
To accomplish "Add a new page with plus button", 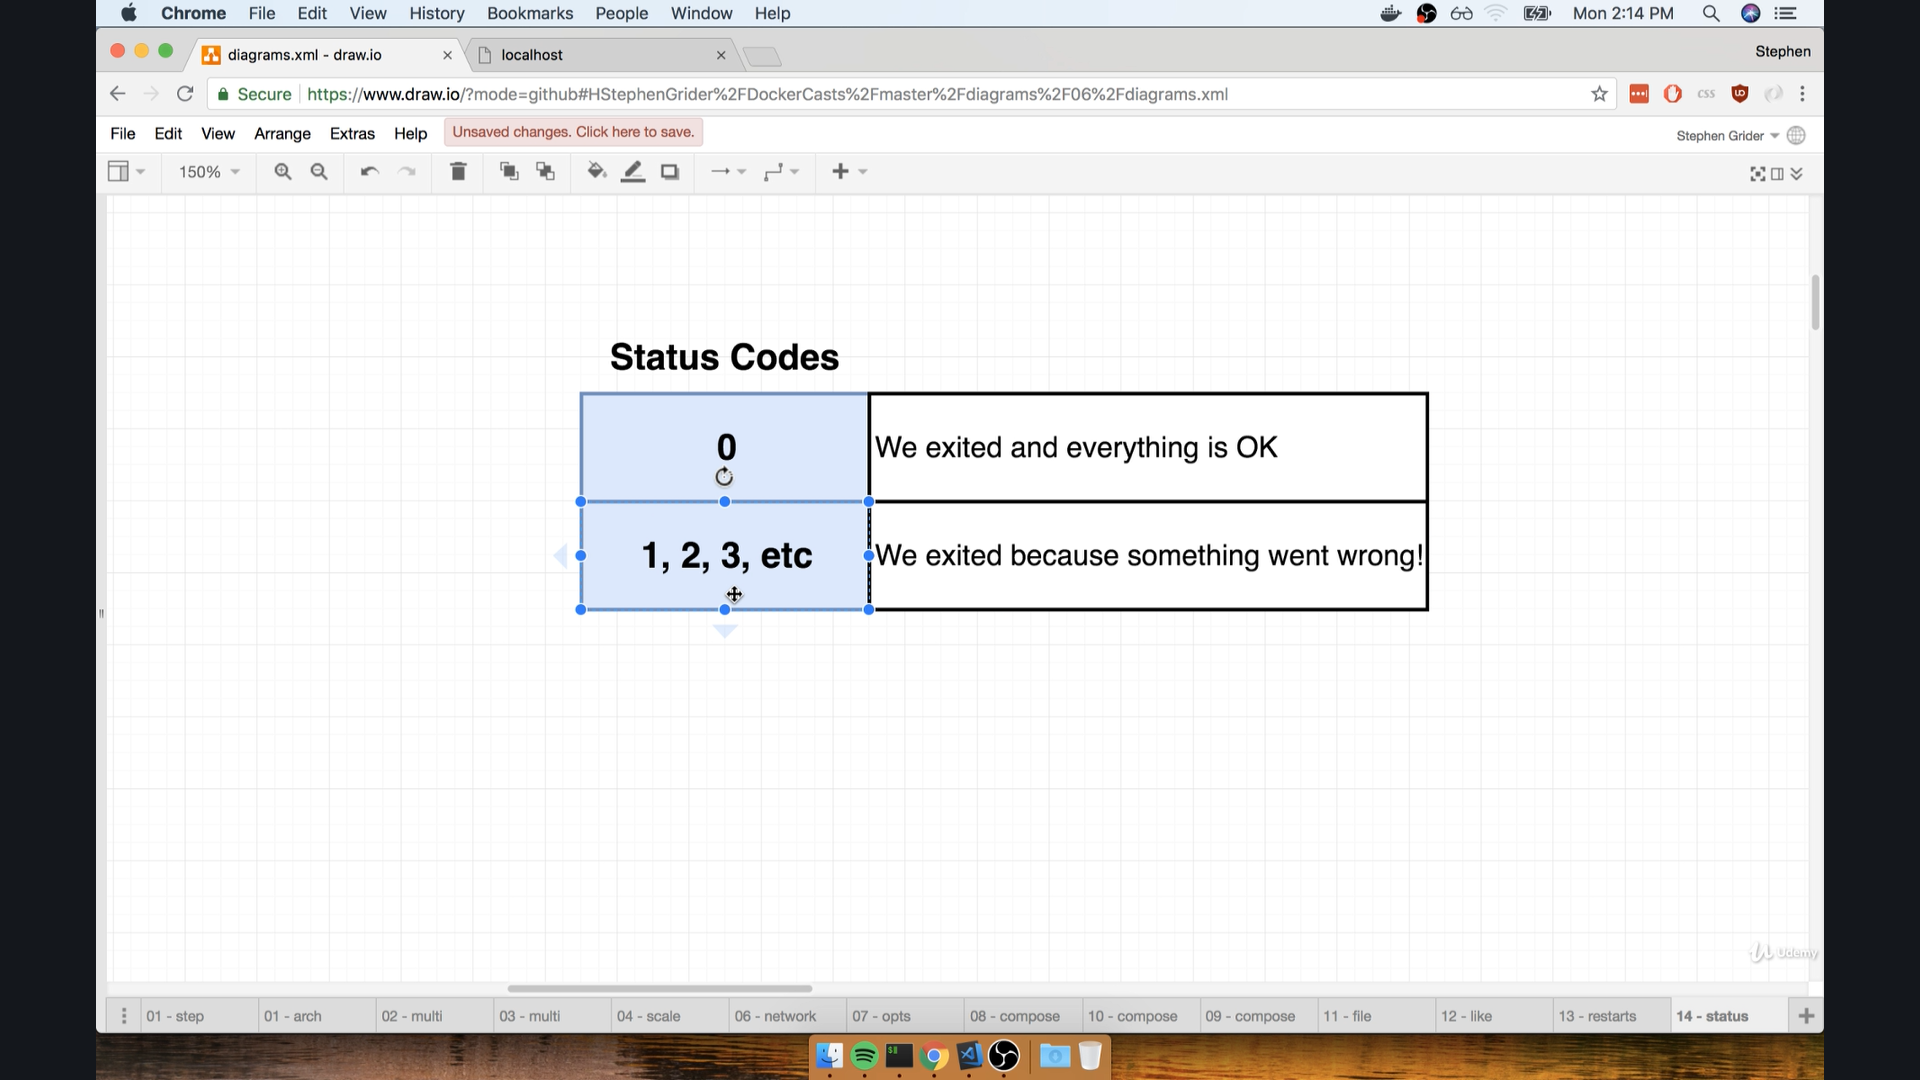I will pyautogui.click(x=1806, y=1016).
